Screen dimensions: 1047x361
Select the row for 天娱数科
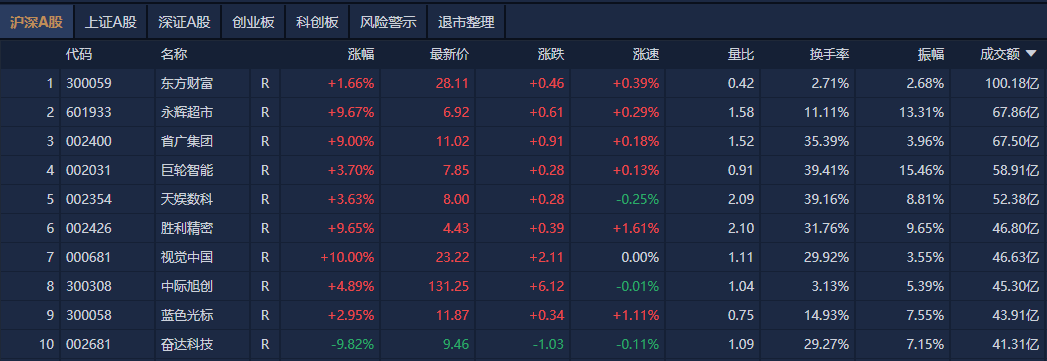pyautogui.click(x=524, y=200)
